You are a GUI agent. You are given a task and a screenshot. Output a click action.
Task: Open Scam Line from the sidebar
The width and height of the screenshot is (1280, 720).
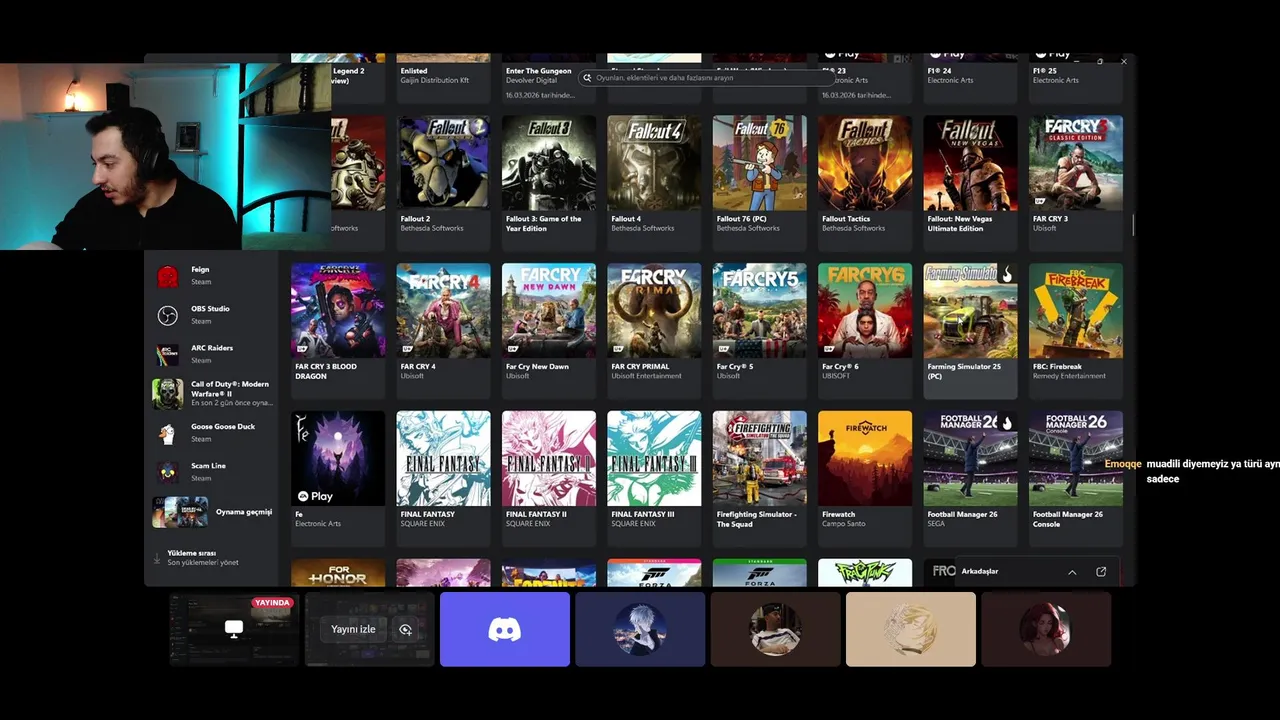click(212, 472)
